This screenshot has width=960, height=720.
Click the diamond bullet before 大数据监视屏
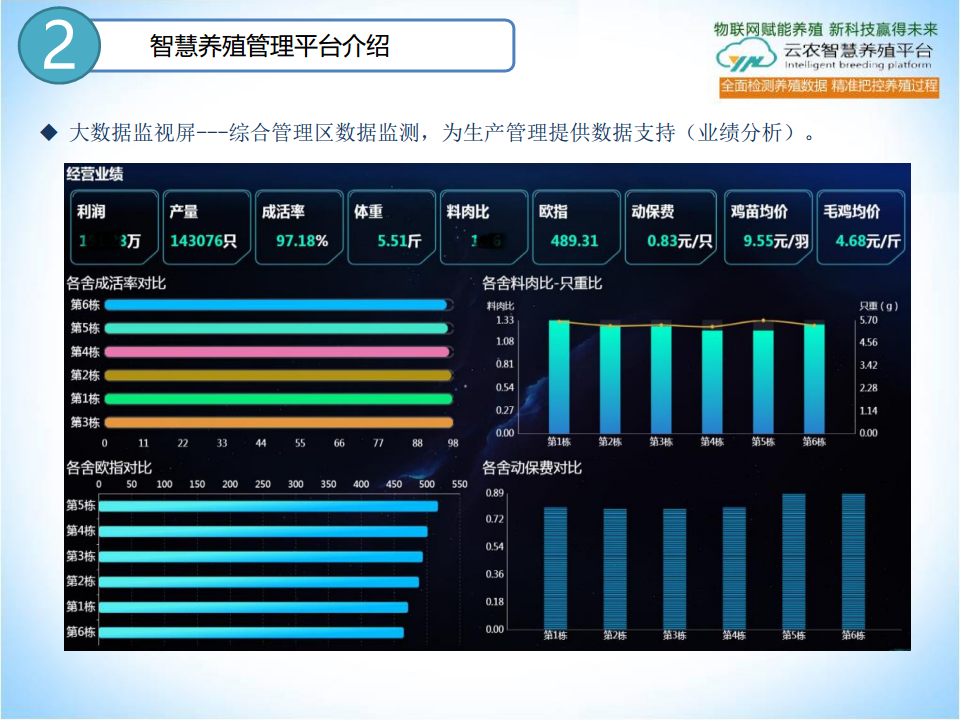(x=47, y=133)
